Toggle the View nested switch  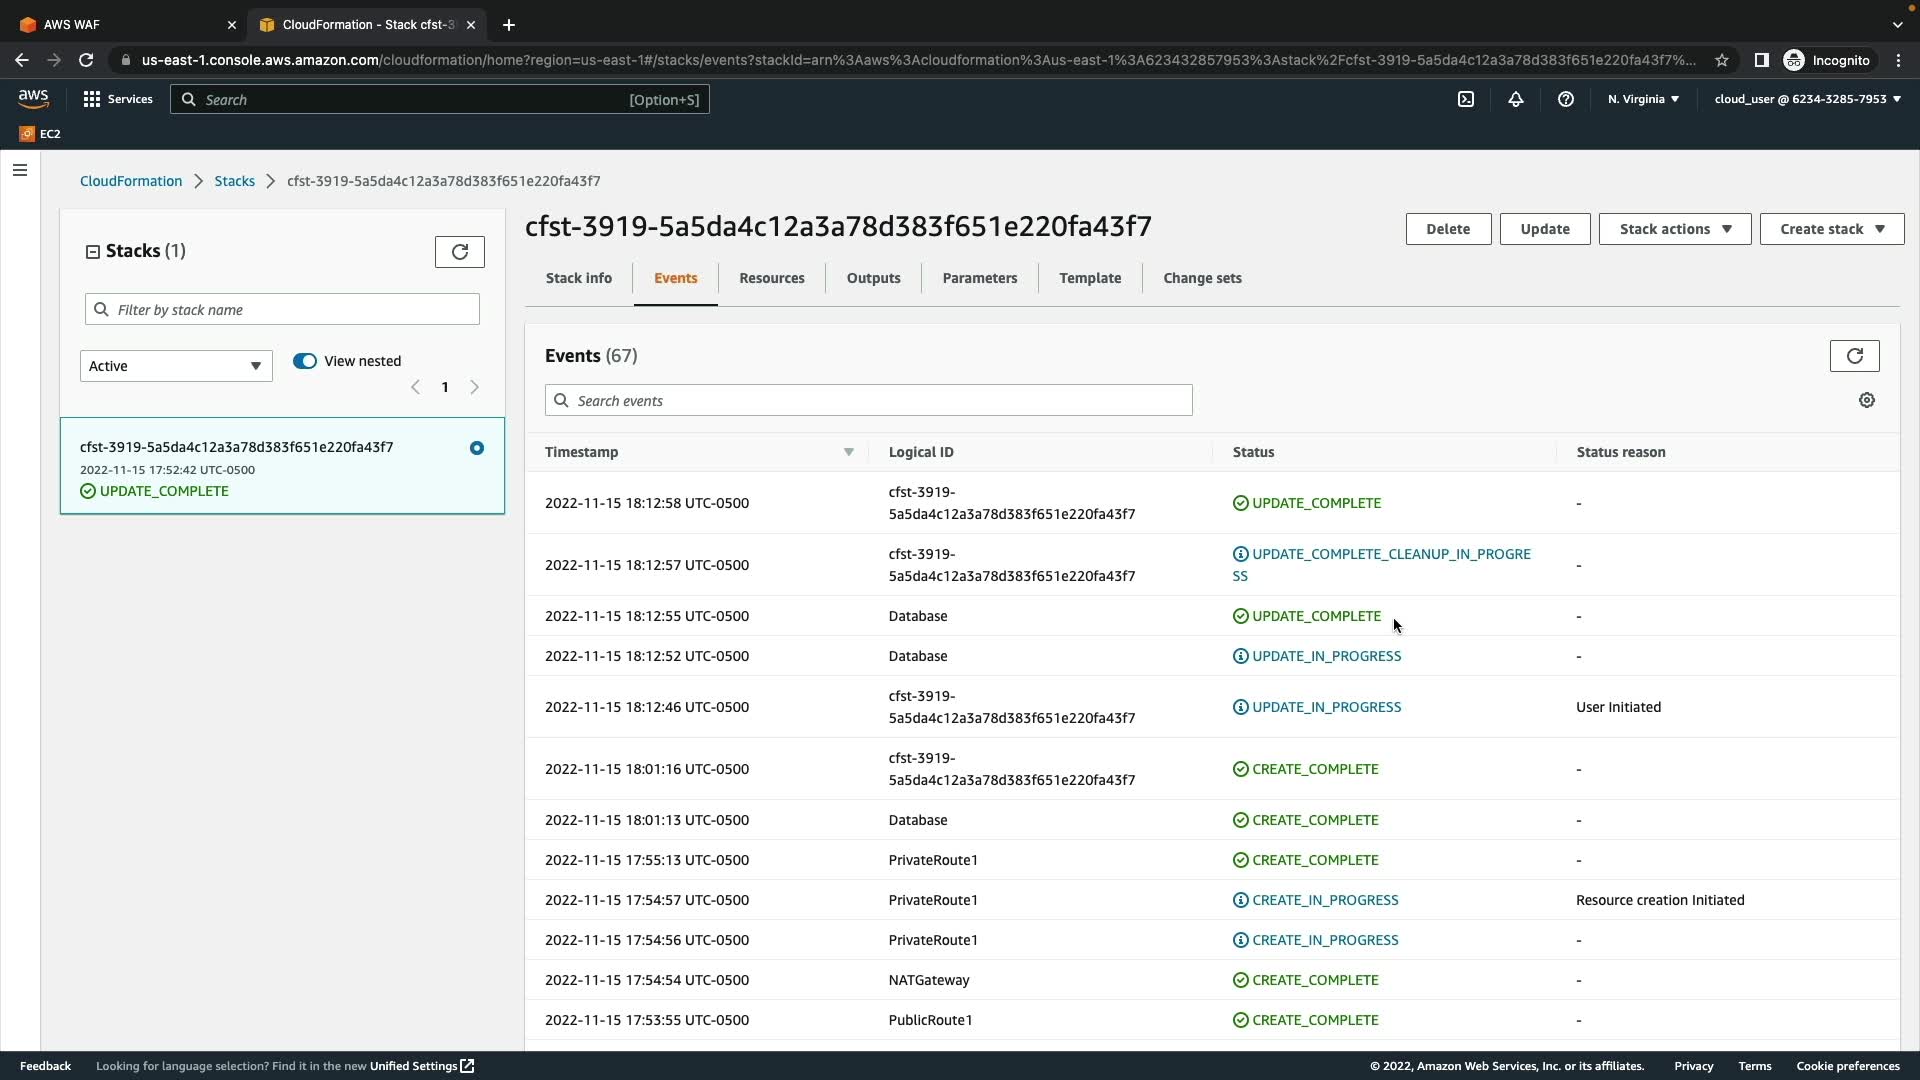pyautogui.click(x=305, y=361)
